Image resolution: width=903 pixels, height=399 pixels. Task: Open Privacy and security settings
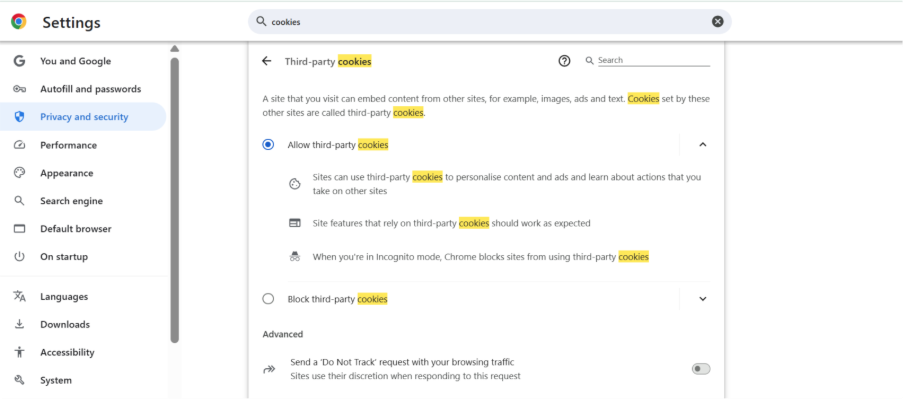point(83,117)
